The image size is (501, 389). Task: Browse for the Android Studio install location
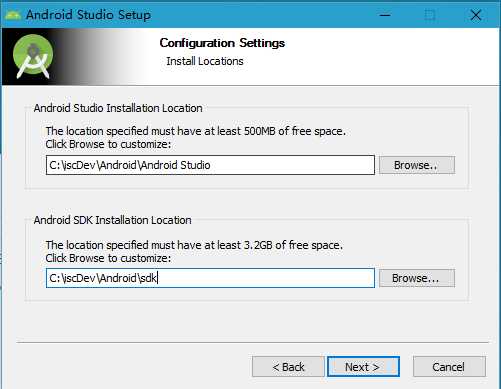click(417, 165)
